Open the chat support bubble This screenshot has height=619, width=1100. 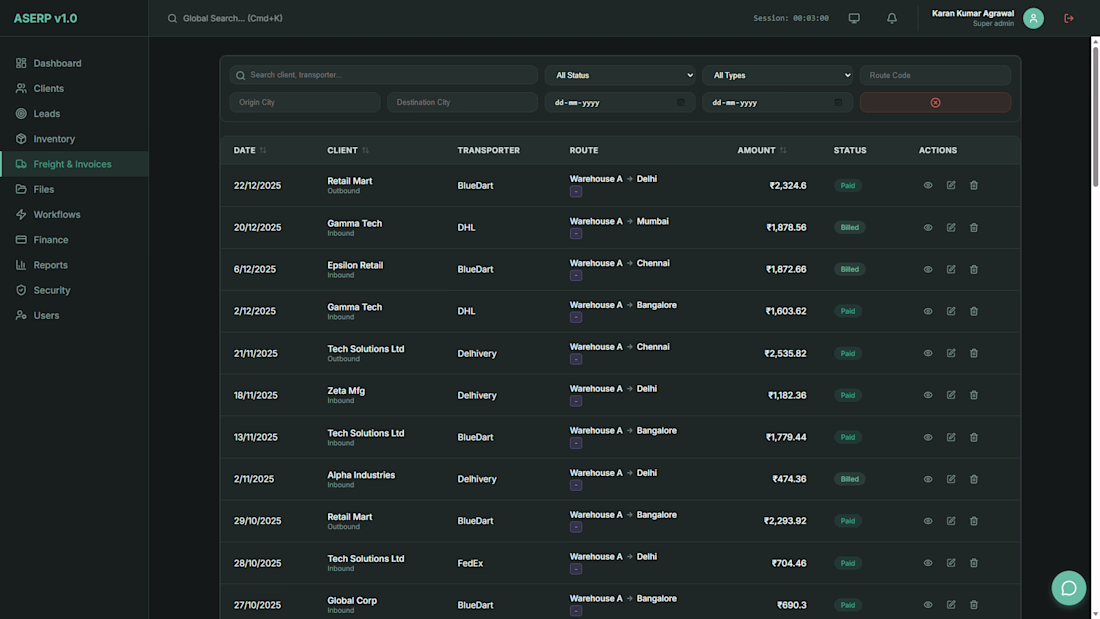click(1068, 588)
